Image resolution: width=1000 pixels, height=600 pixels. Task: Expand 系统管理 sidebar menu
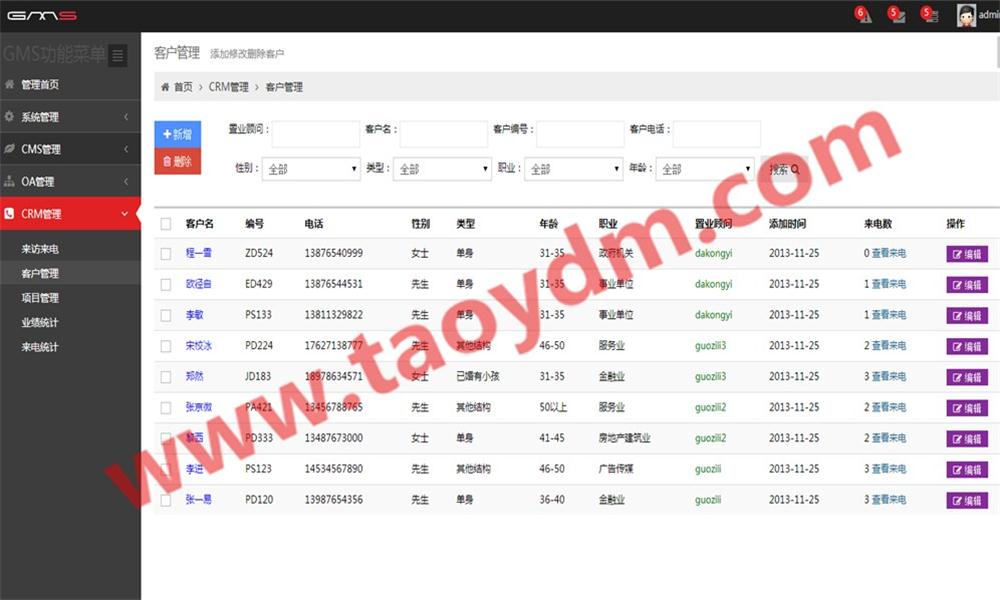click(x=70, y=117)
